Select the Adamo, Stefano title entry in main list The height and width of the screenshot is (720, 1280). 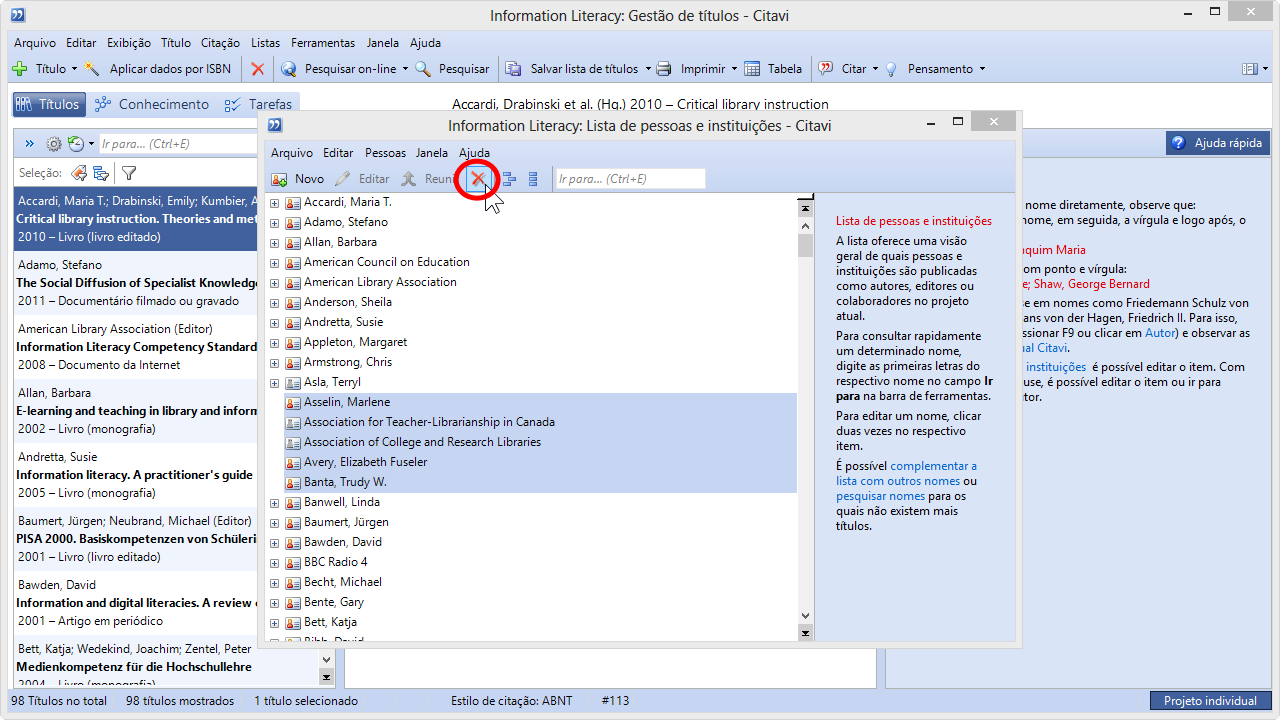136,283
